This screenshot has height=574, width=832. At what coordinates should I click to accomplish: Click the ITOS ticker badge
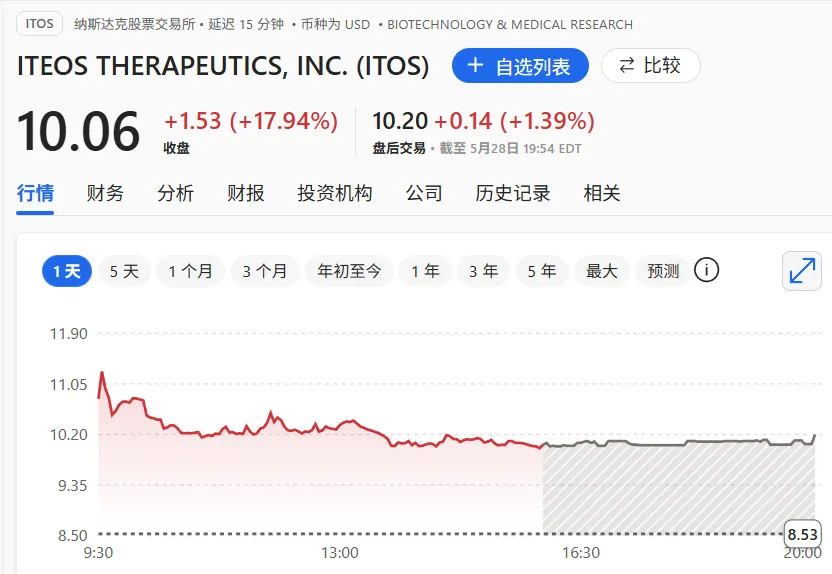(x=40, y=24)
